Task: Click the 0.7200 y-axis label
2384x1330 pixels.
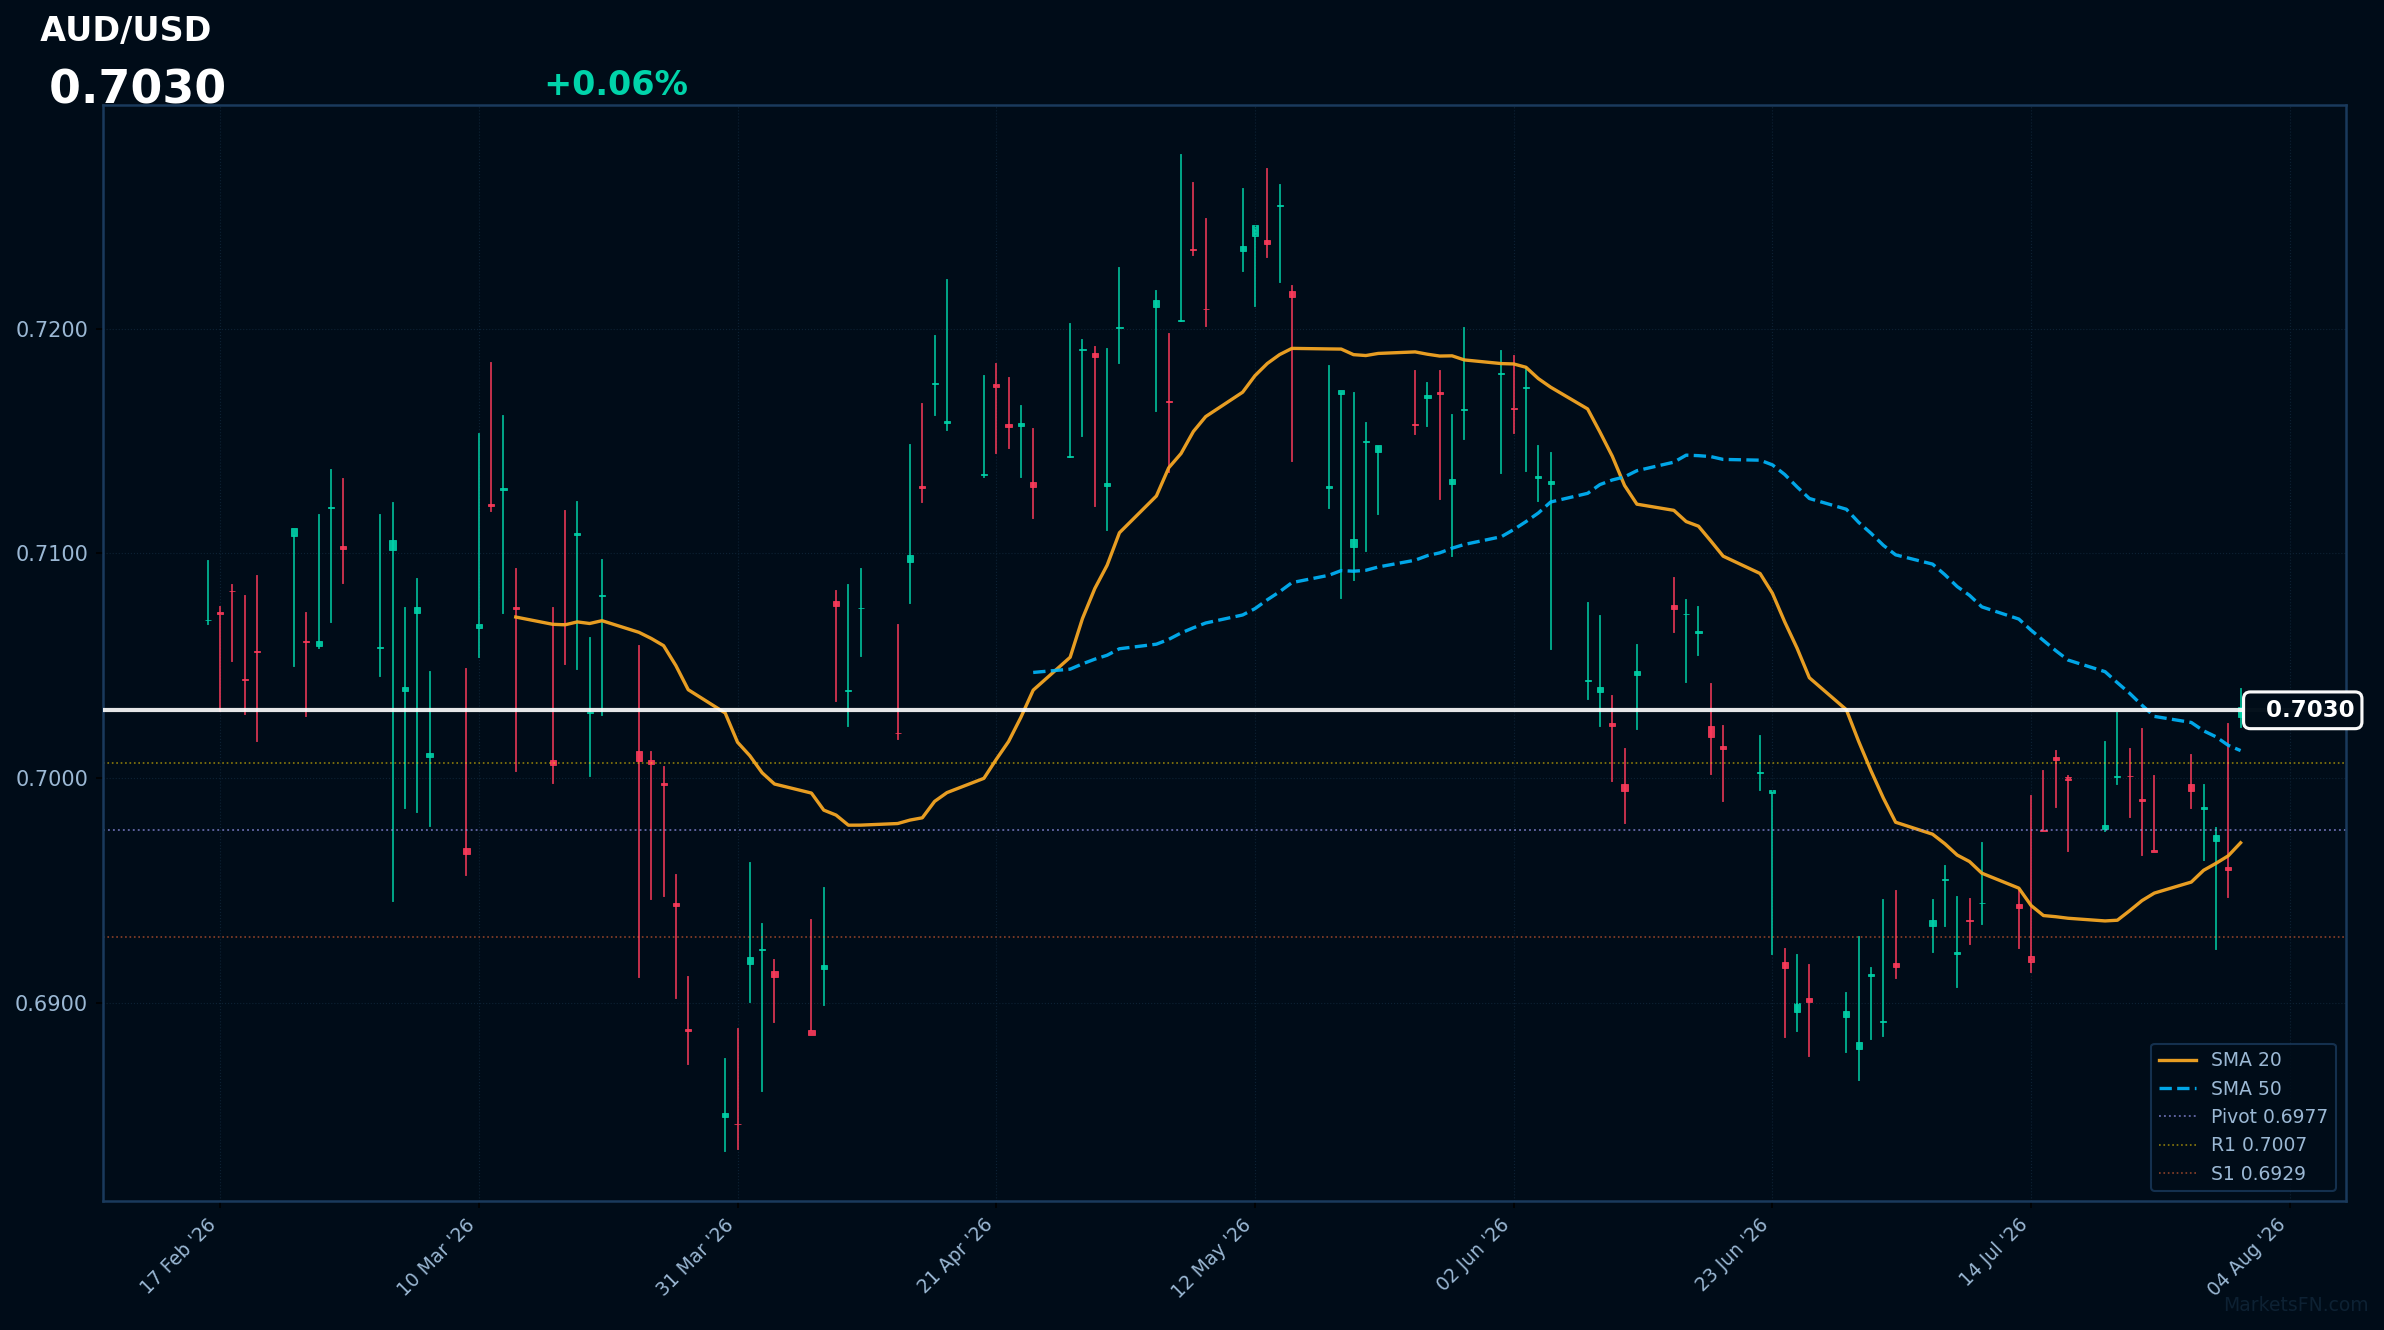Action: pos(52,329)
